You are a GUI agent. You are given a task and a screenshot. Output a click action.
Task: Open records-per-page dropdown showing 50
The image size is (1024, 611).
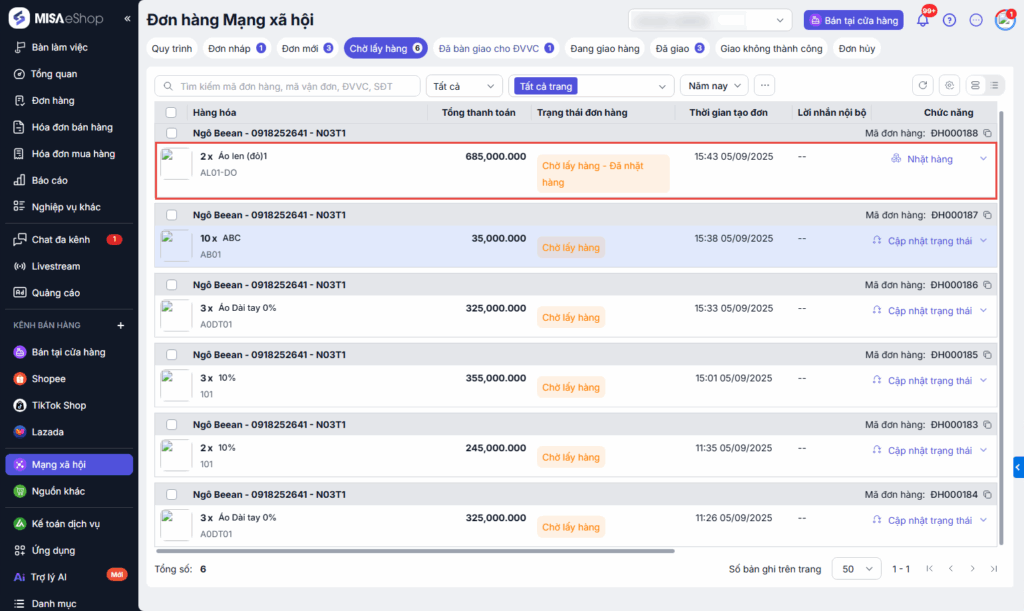(x=856, y=568)
